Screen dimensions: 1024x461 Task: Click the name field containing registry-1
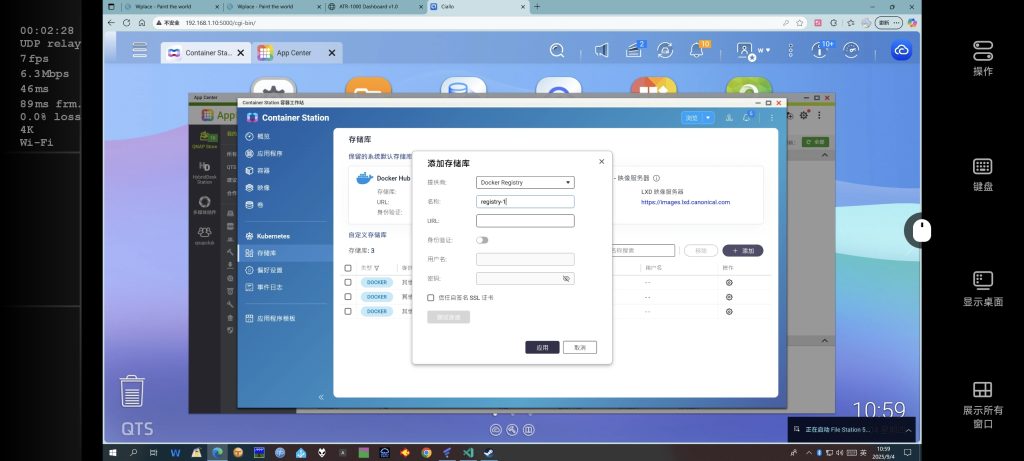pos(525,202)
